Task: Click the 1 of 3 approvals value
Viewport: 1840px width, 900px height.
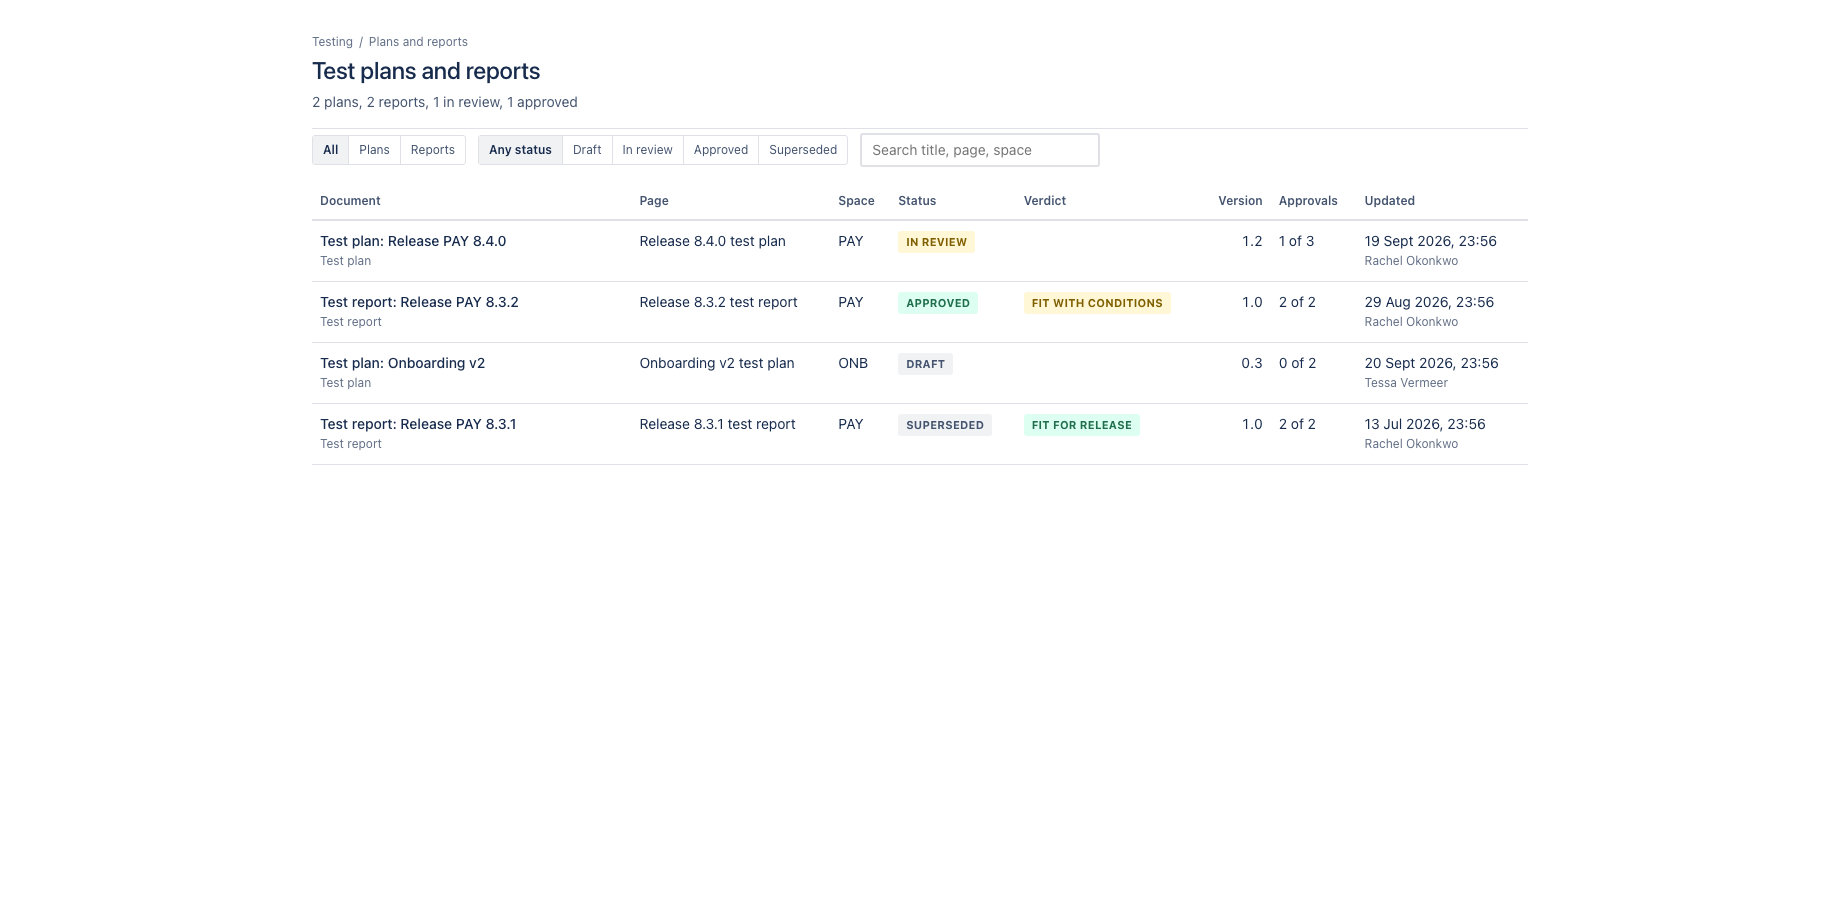Action: [1297, 241]
